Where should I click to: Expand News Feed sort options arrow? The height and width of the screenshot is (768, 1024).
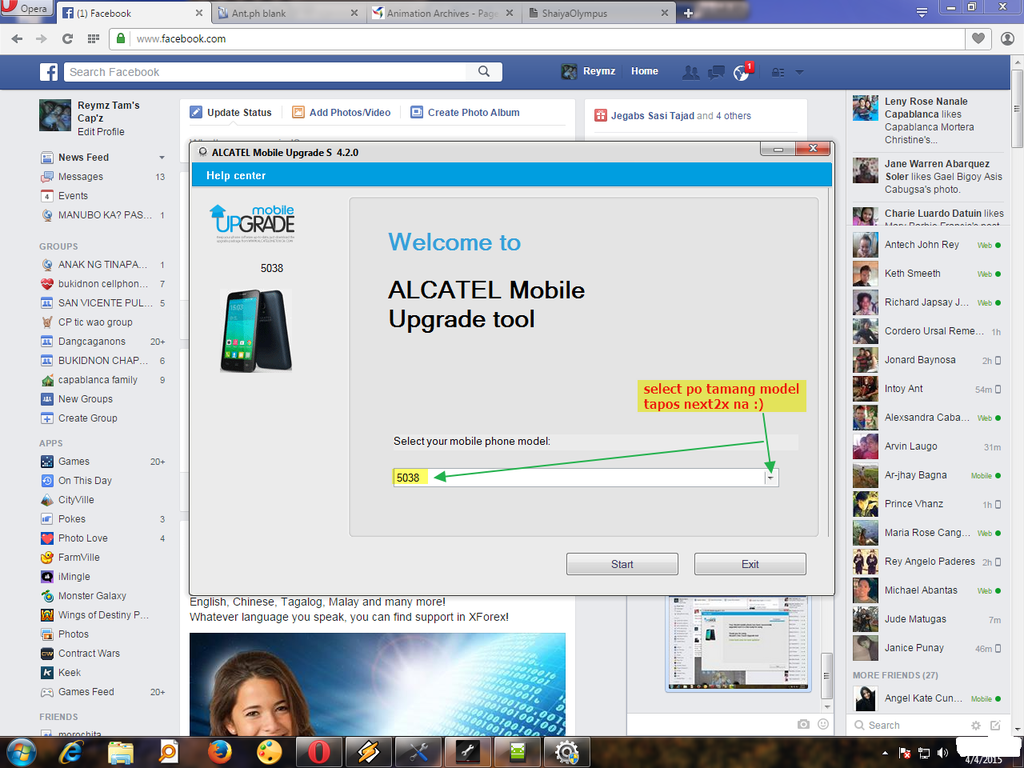click(162, 158)
